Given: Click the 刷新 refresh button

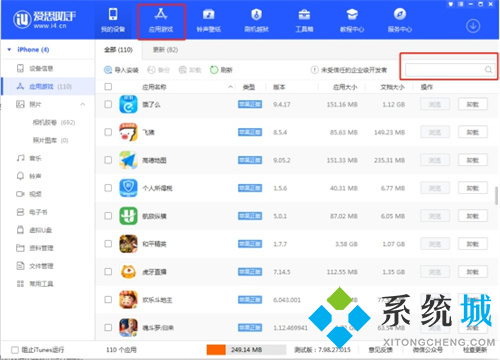Looking at the screenshot, I should coord(221,70).
